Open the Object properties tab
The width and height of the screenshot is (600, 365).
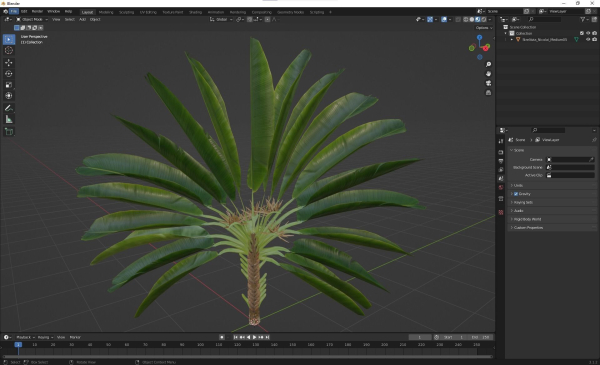501,199
